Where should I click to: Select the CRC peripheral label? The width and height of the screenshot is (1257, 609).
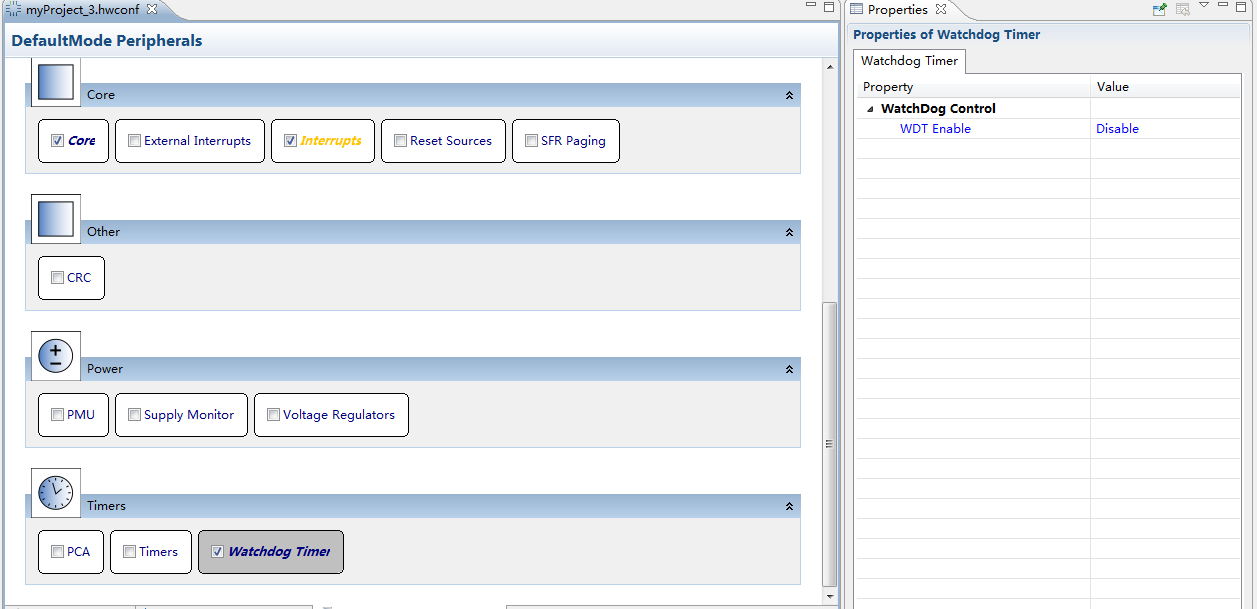[x=79, y=278]
